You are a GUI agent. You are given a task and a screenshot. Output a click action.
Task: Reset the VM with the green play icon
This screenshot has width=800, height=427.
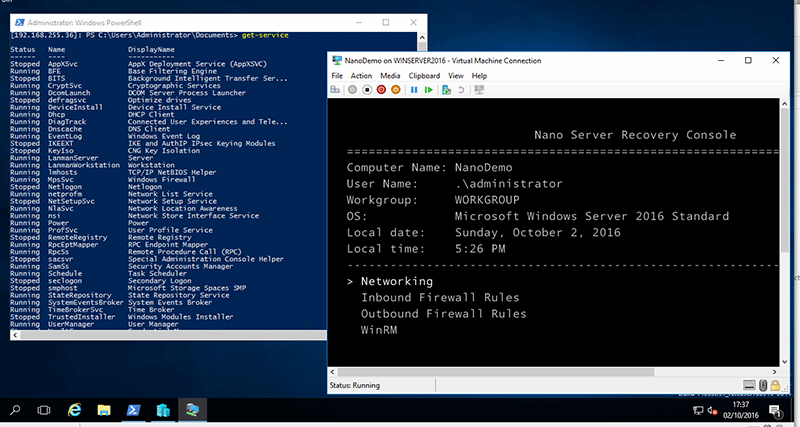[429, 90]
